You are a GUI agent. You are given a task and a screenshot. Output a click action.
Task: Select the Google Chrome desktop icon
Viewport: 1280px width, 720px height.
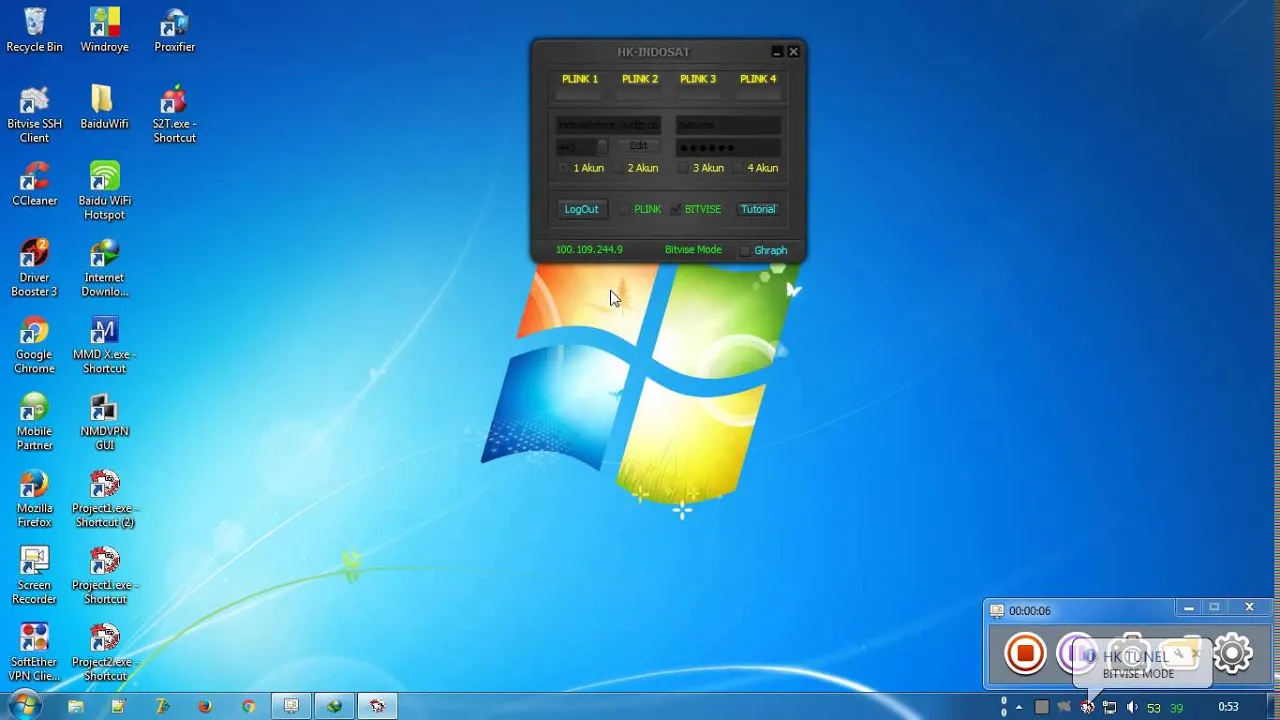pos(34,345)
